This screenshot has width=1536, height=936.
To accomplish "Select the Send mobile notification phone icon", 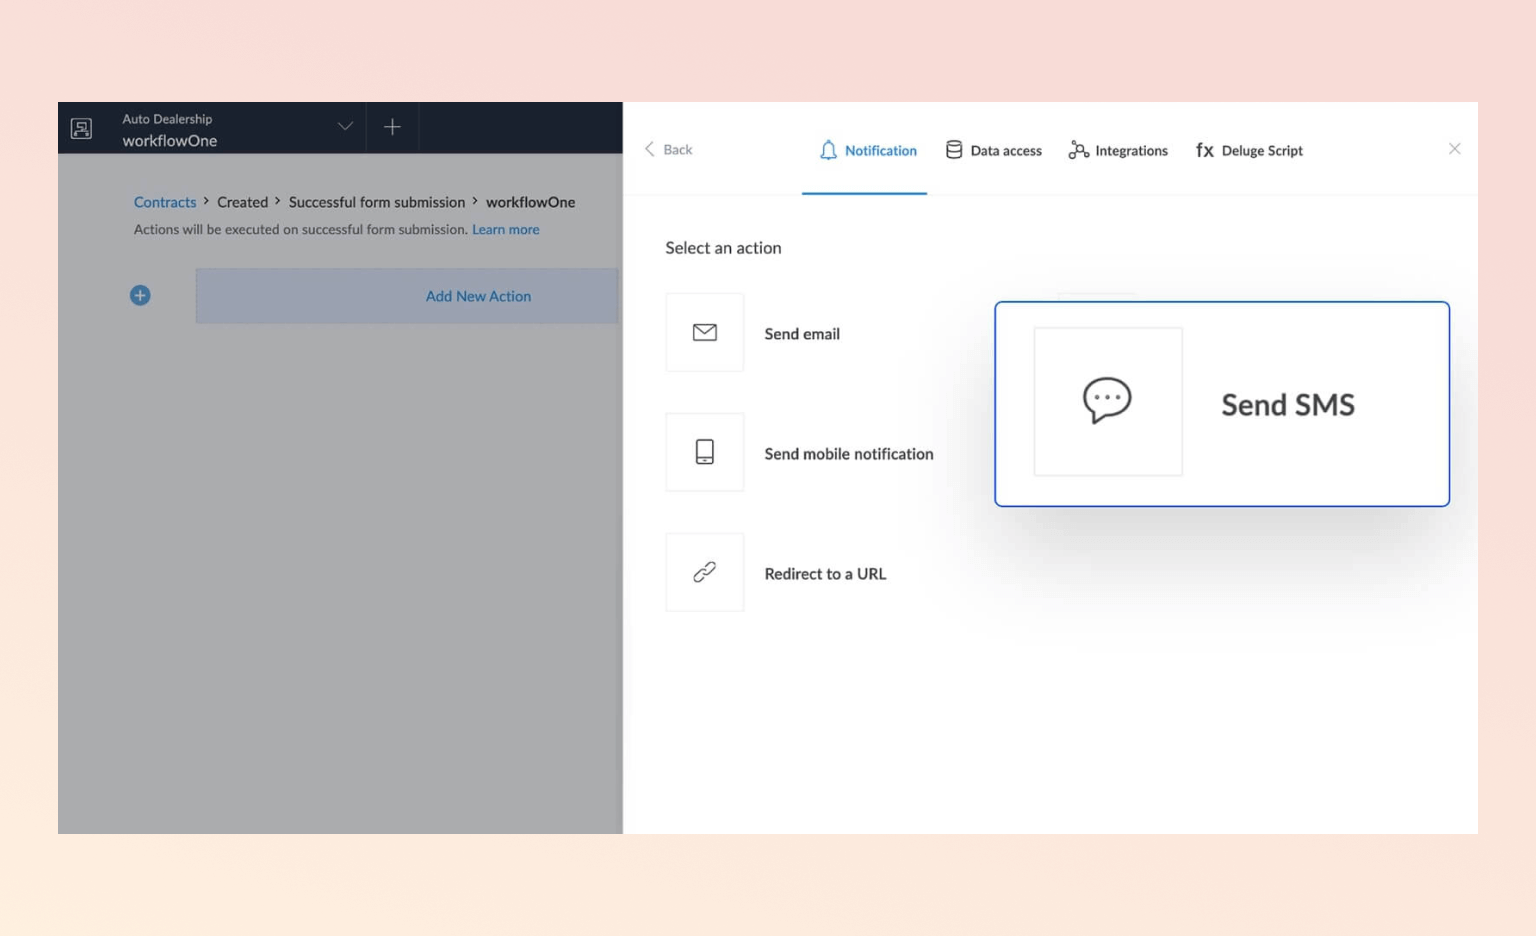I will click(705, 452).
